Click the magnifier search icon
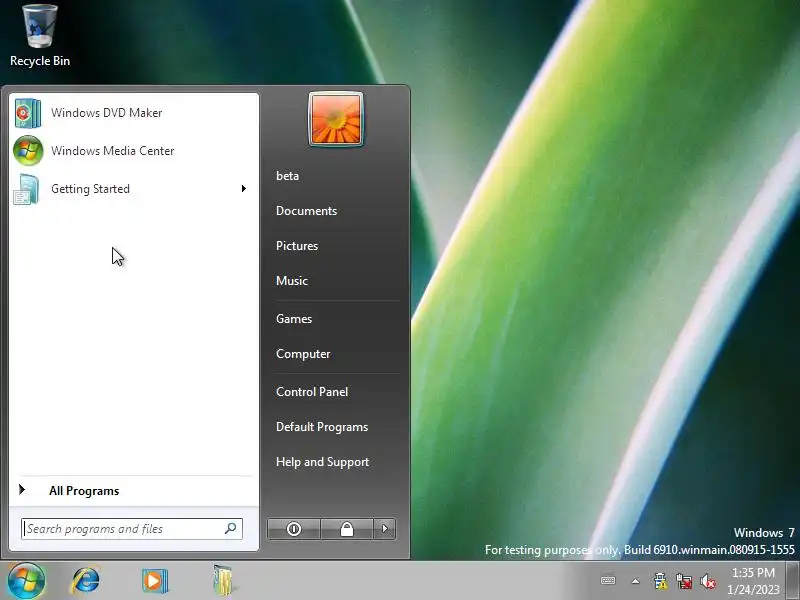The height and width of the screenshot is (600, 800). pyautogui.click(x=231, y=529)
